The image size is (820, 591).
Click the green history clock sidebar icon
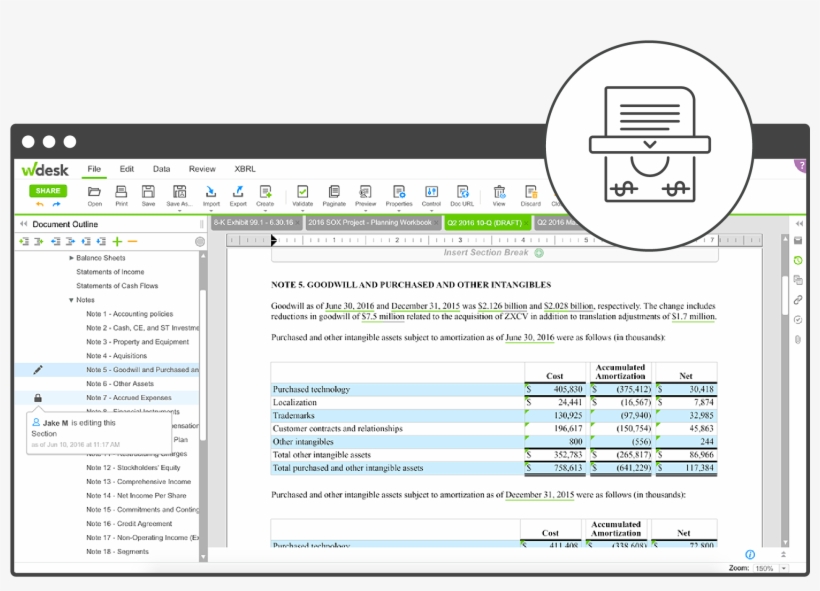[x=798, y=260]
